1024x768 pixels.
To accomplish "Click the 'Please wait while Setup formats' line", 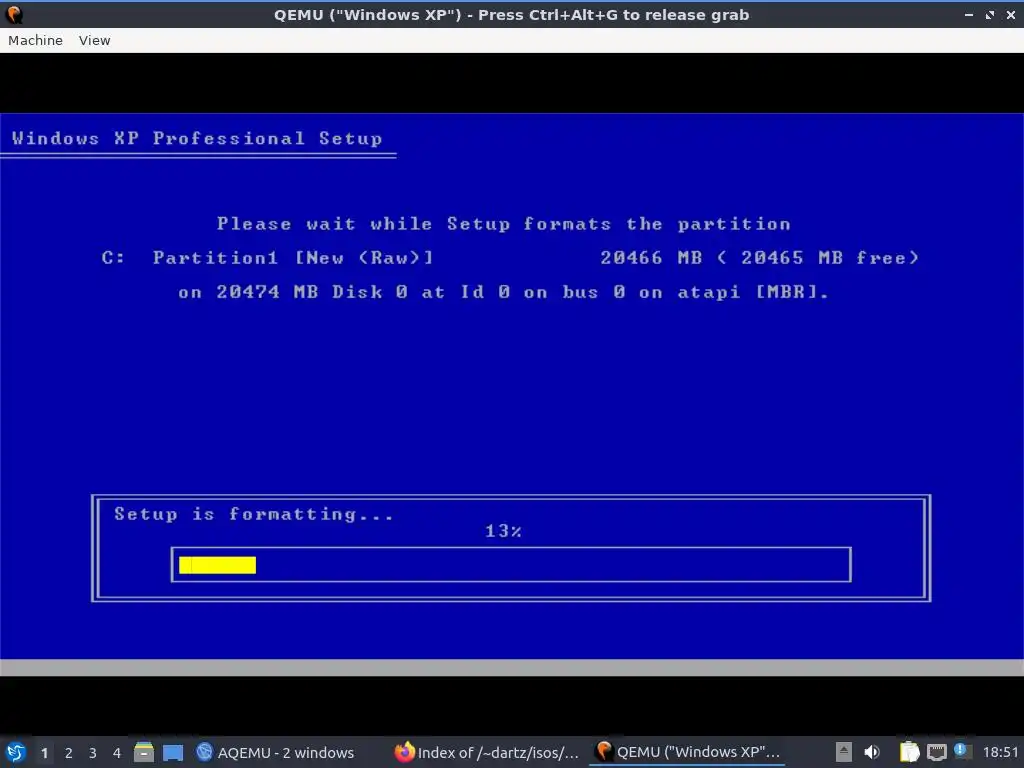I will point(504,223).
